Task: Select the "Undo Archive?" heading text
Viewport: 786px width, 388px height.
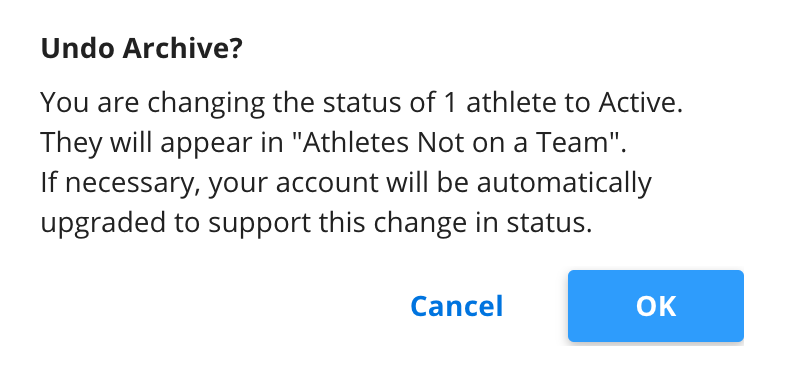Action: [x=141, y=49]
